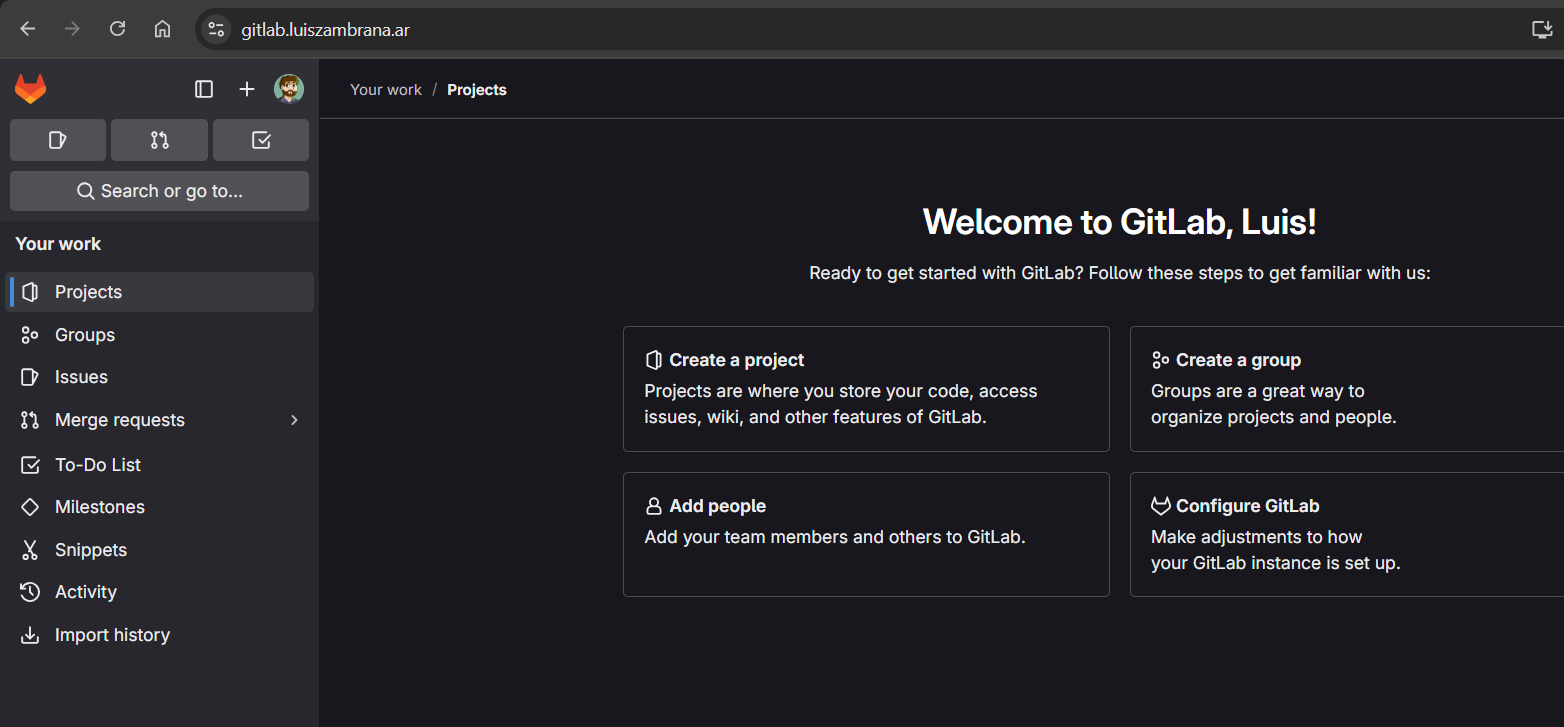Click the to-do items shortcut icon
This screenshot has height=727, width=1564.
(261, 140)
